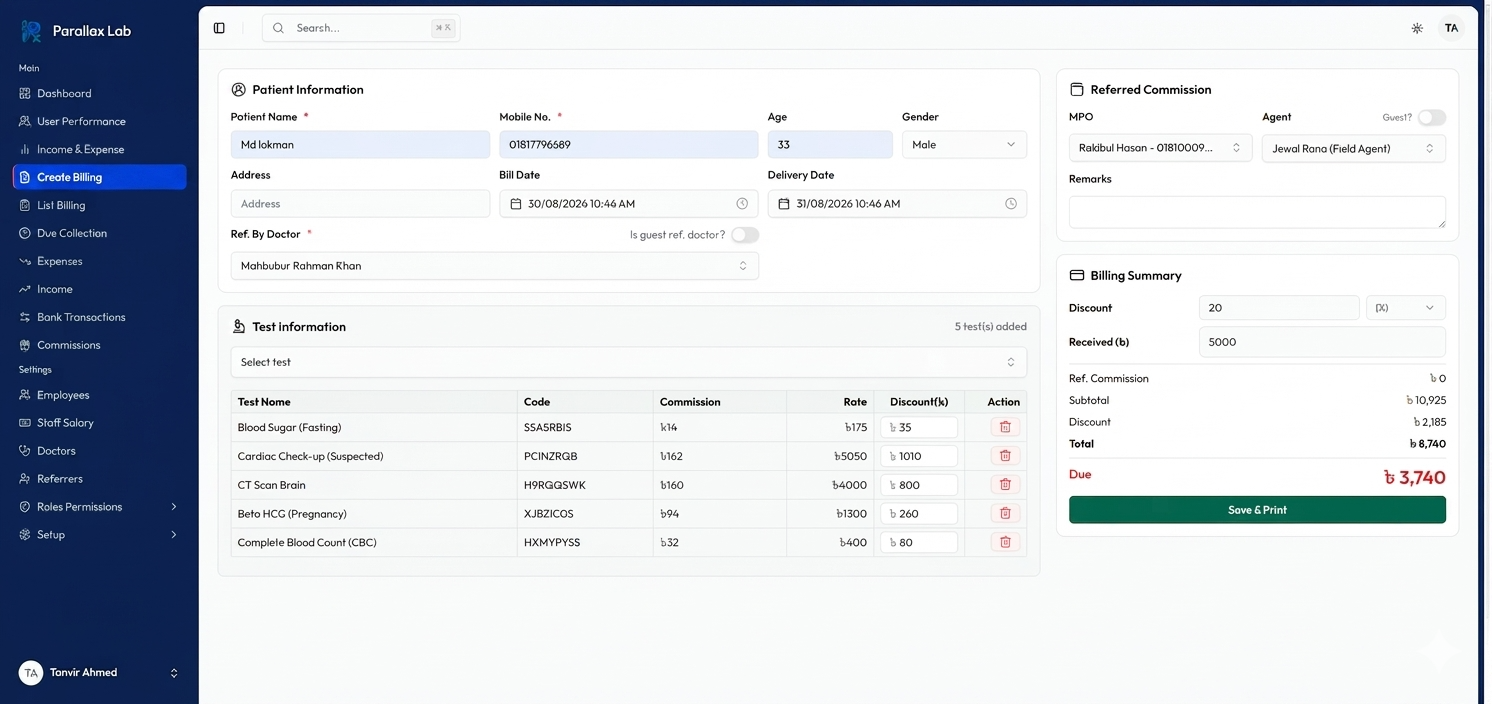Open the MPO Rakibul Hasan dropdown
Screen dimensions: 1492x704
pos(1160,148)
